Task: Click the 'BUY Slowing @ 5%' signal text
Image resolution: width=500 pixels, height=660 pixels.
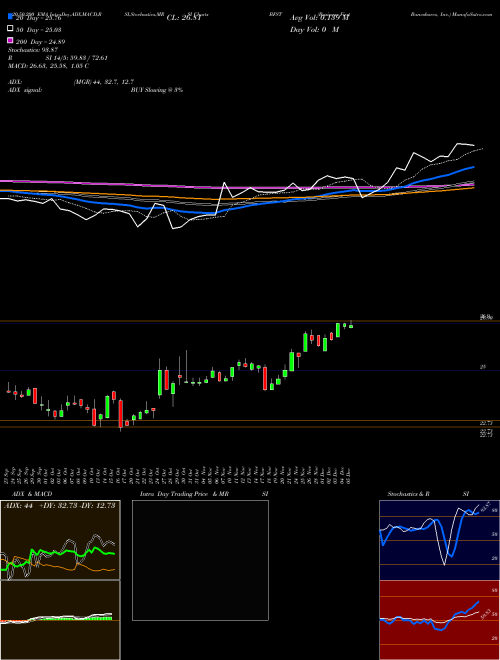Action: 157,90
